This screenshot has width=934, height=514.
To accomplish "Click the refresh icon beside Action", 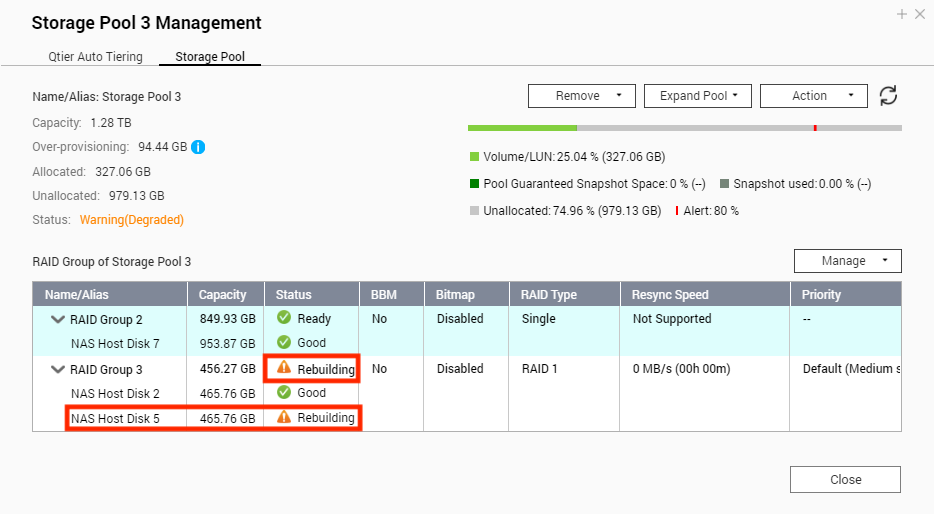I will (x=888, y=95).
